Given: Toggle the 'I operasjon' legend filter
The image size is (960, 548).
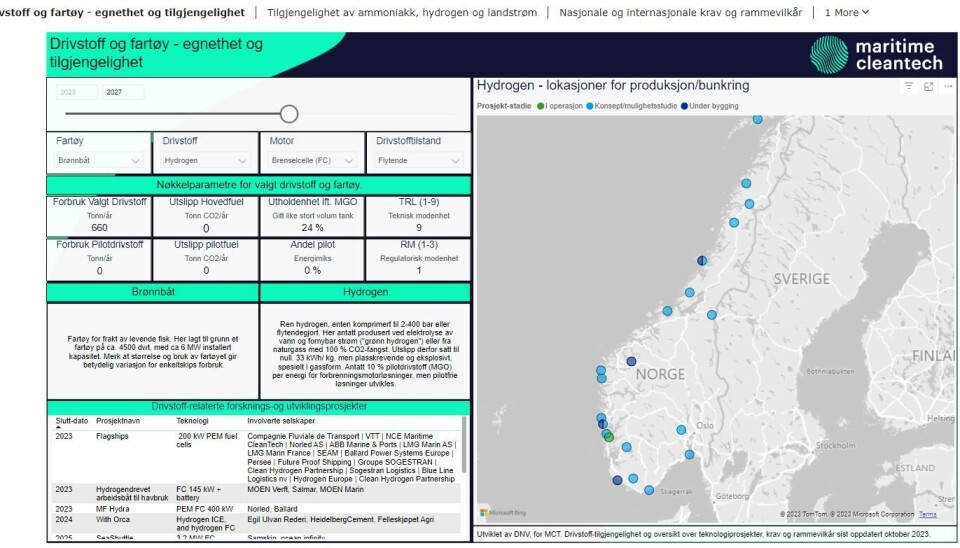Looking at the screenshot, I should click(x=565, y=105).
